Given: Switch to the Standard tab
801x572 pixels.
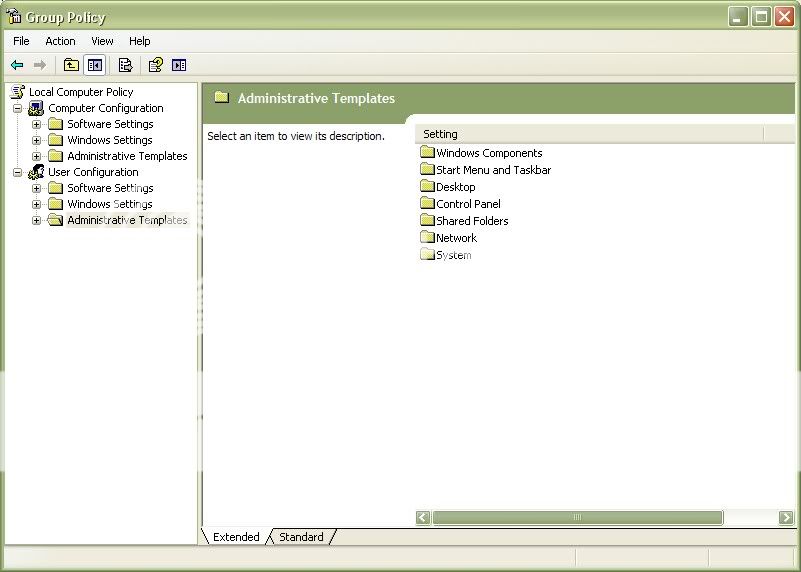Looking at the screenshot, I should [301, 537].
